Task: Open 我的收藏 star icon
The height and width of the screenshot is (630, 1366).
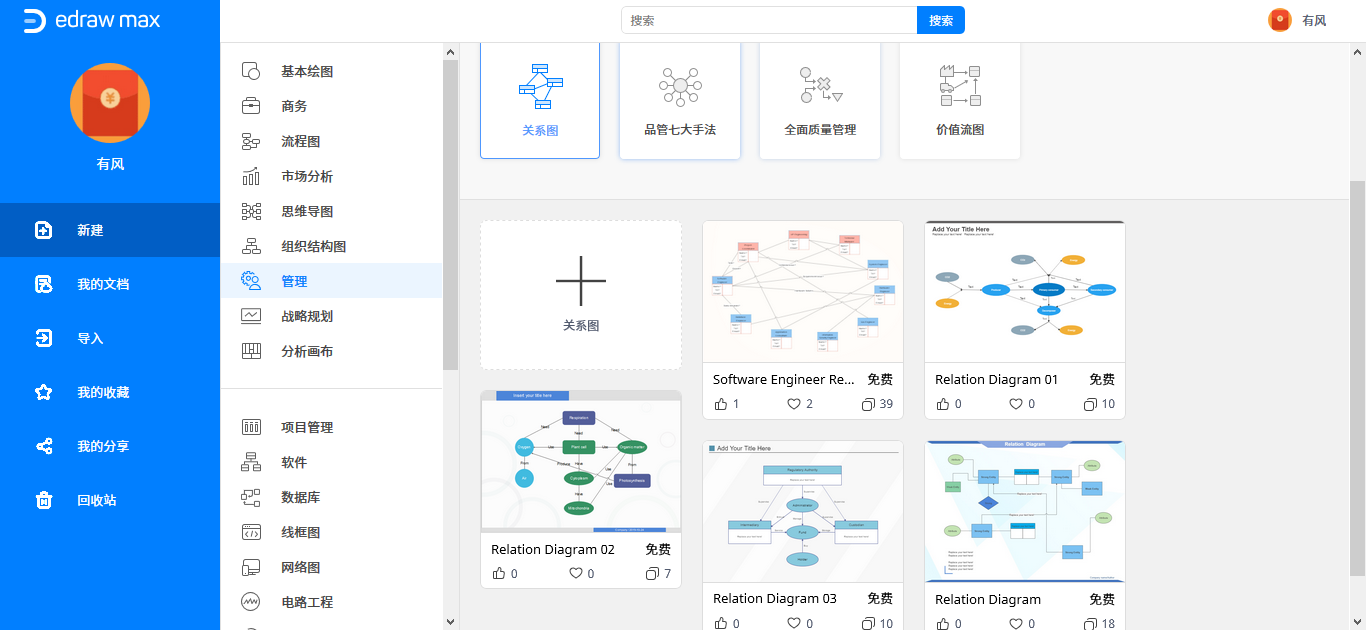Action: coord(44,392)
